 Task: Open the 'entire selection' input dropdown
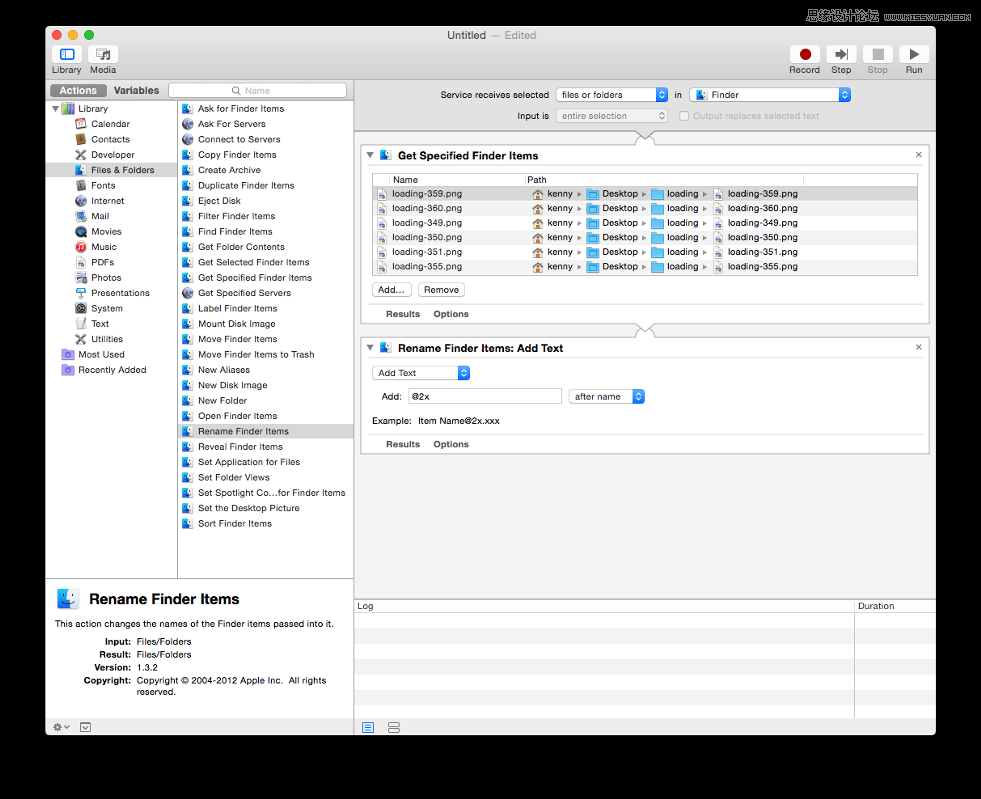coord(612,116)
